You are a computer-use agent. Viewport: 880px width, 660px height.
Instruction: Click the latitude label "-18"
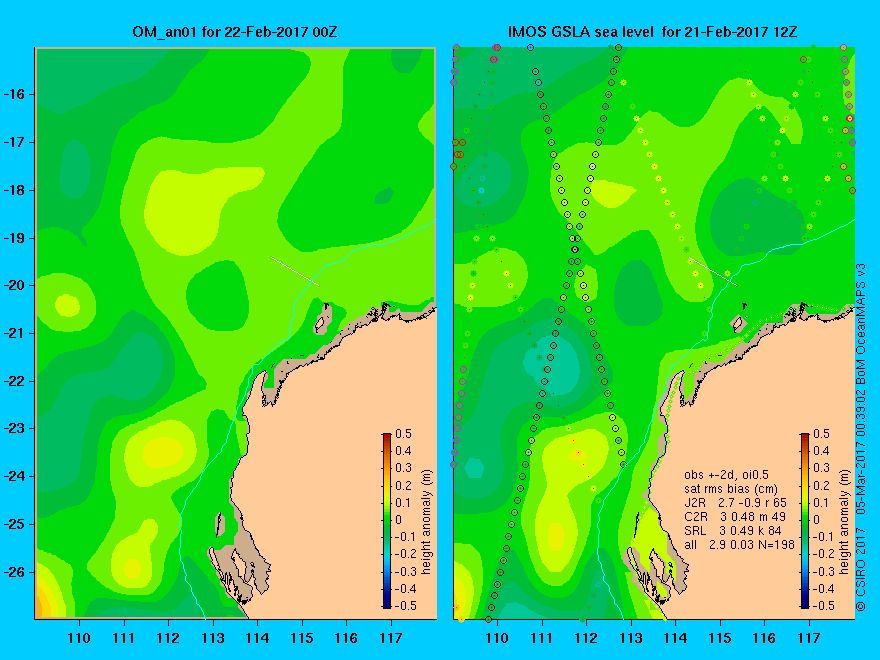tap(15, 190)
